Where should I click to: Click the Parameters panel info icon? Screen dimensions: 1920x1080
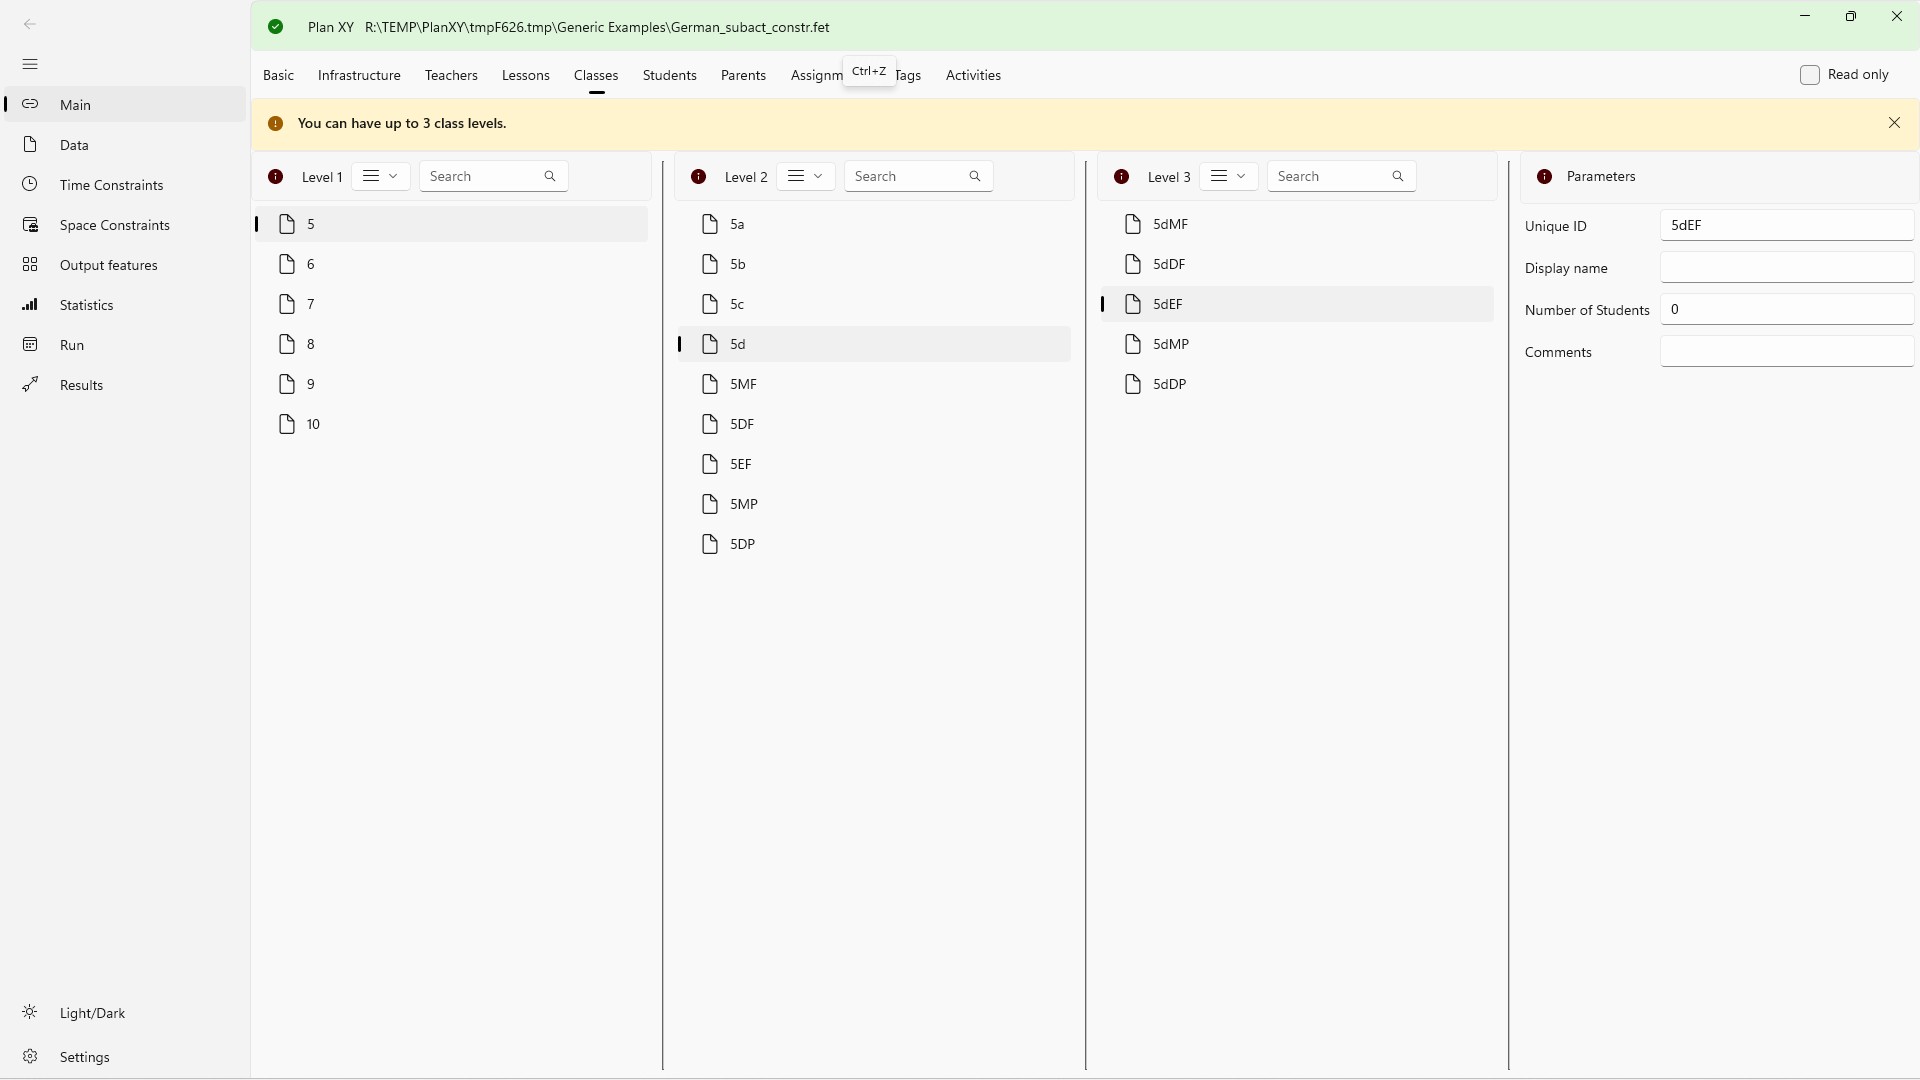click(x=1545, y=177)
